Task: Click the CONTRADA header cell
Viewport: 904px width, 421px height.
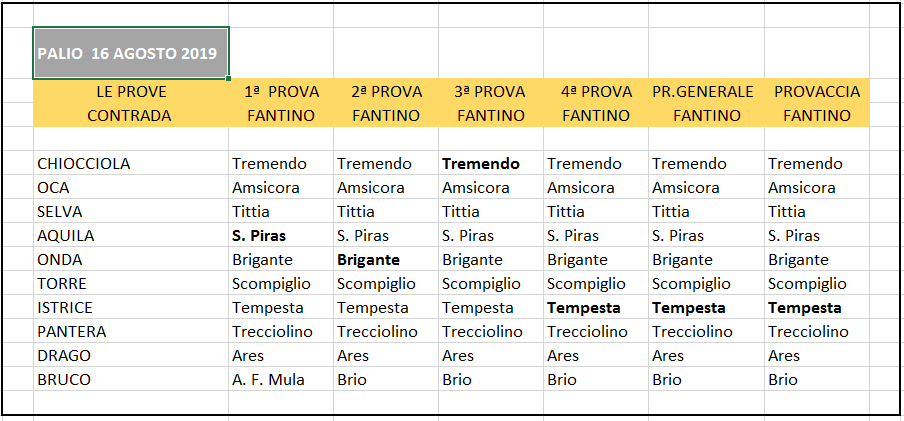Action: (x=131, y=115)
